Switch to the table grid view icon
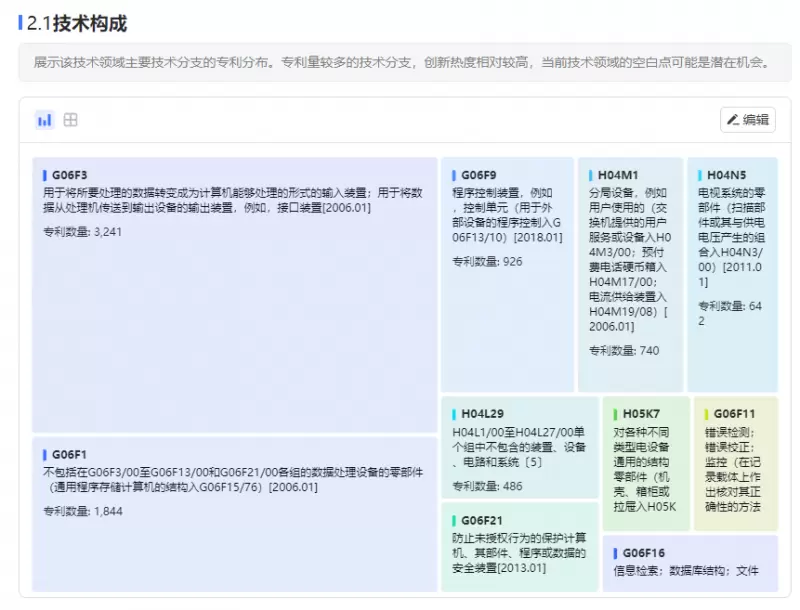The image size is (800, 610). pos(71,120)
